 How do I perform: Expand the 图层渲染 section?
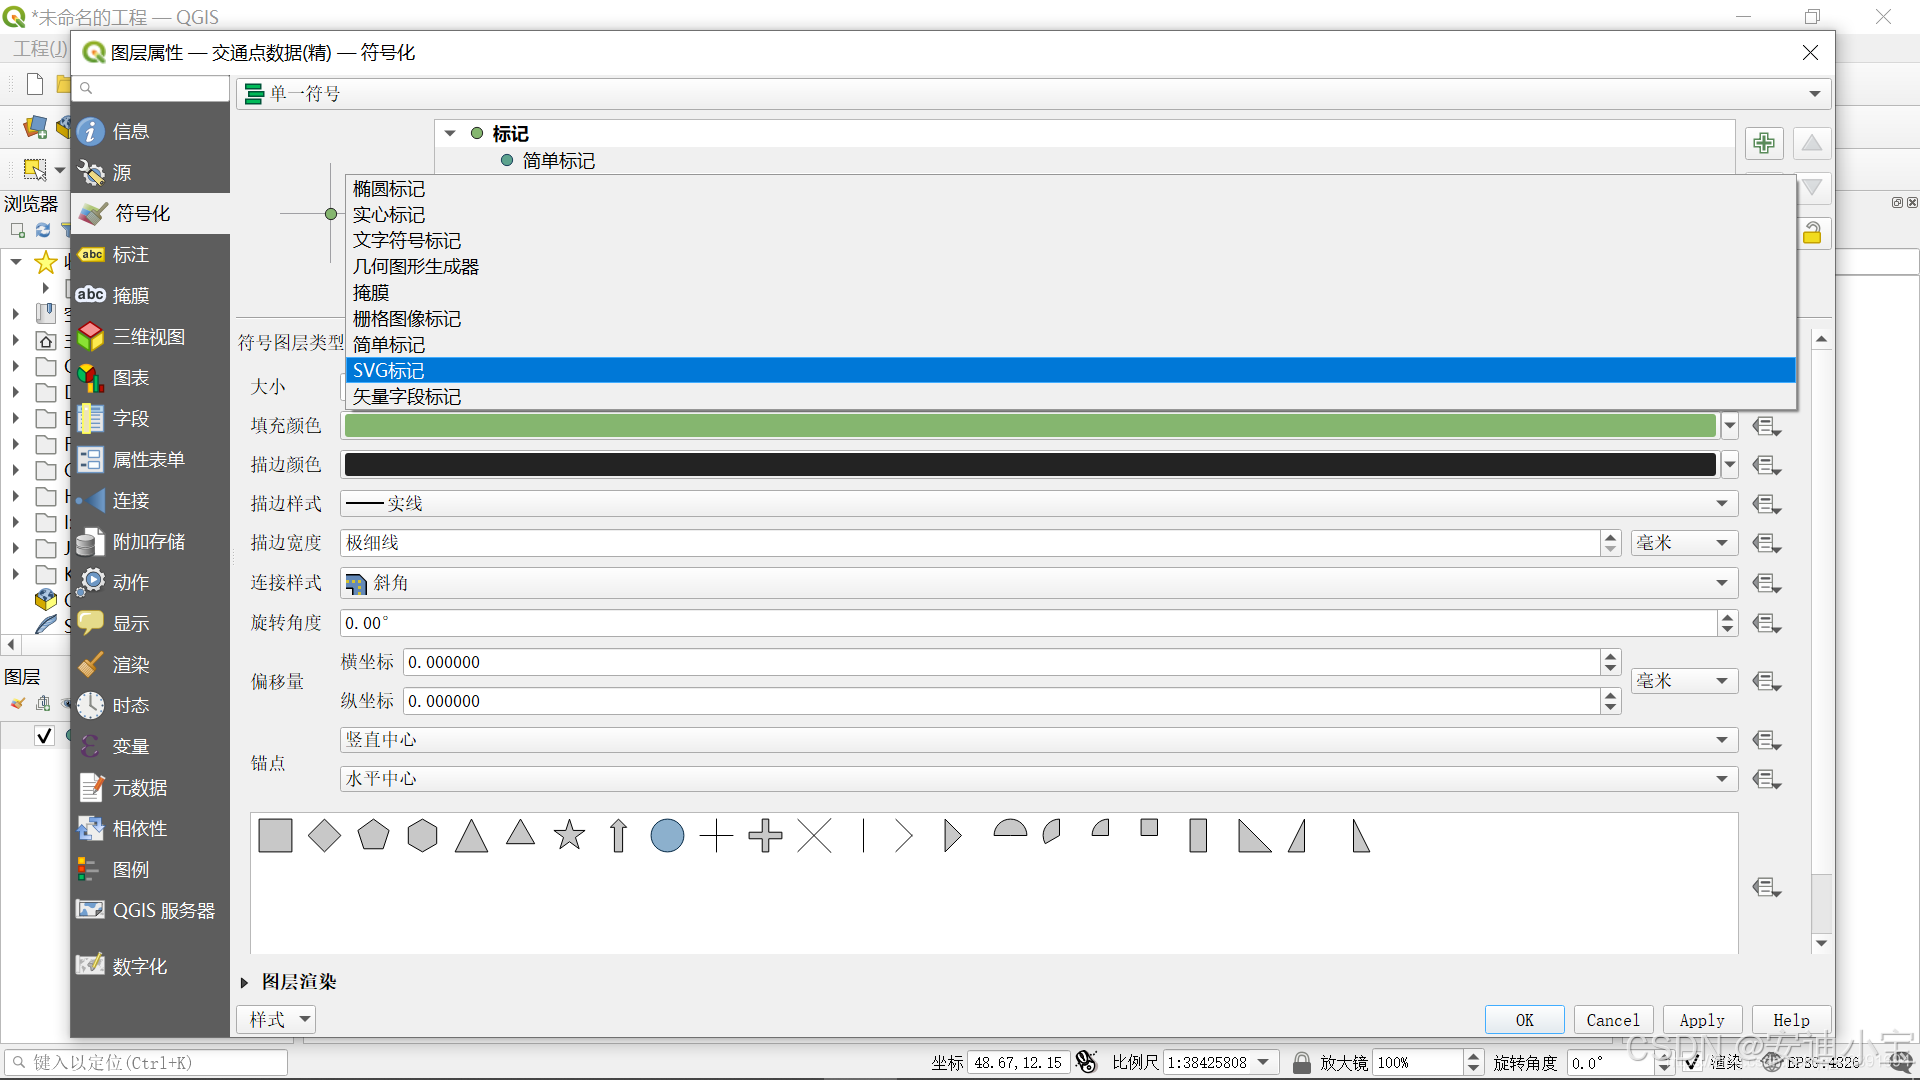tap(244, 982)
